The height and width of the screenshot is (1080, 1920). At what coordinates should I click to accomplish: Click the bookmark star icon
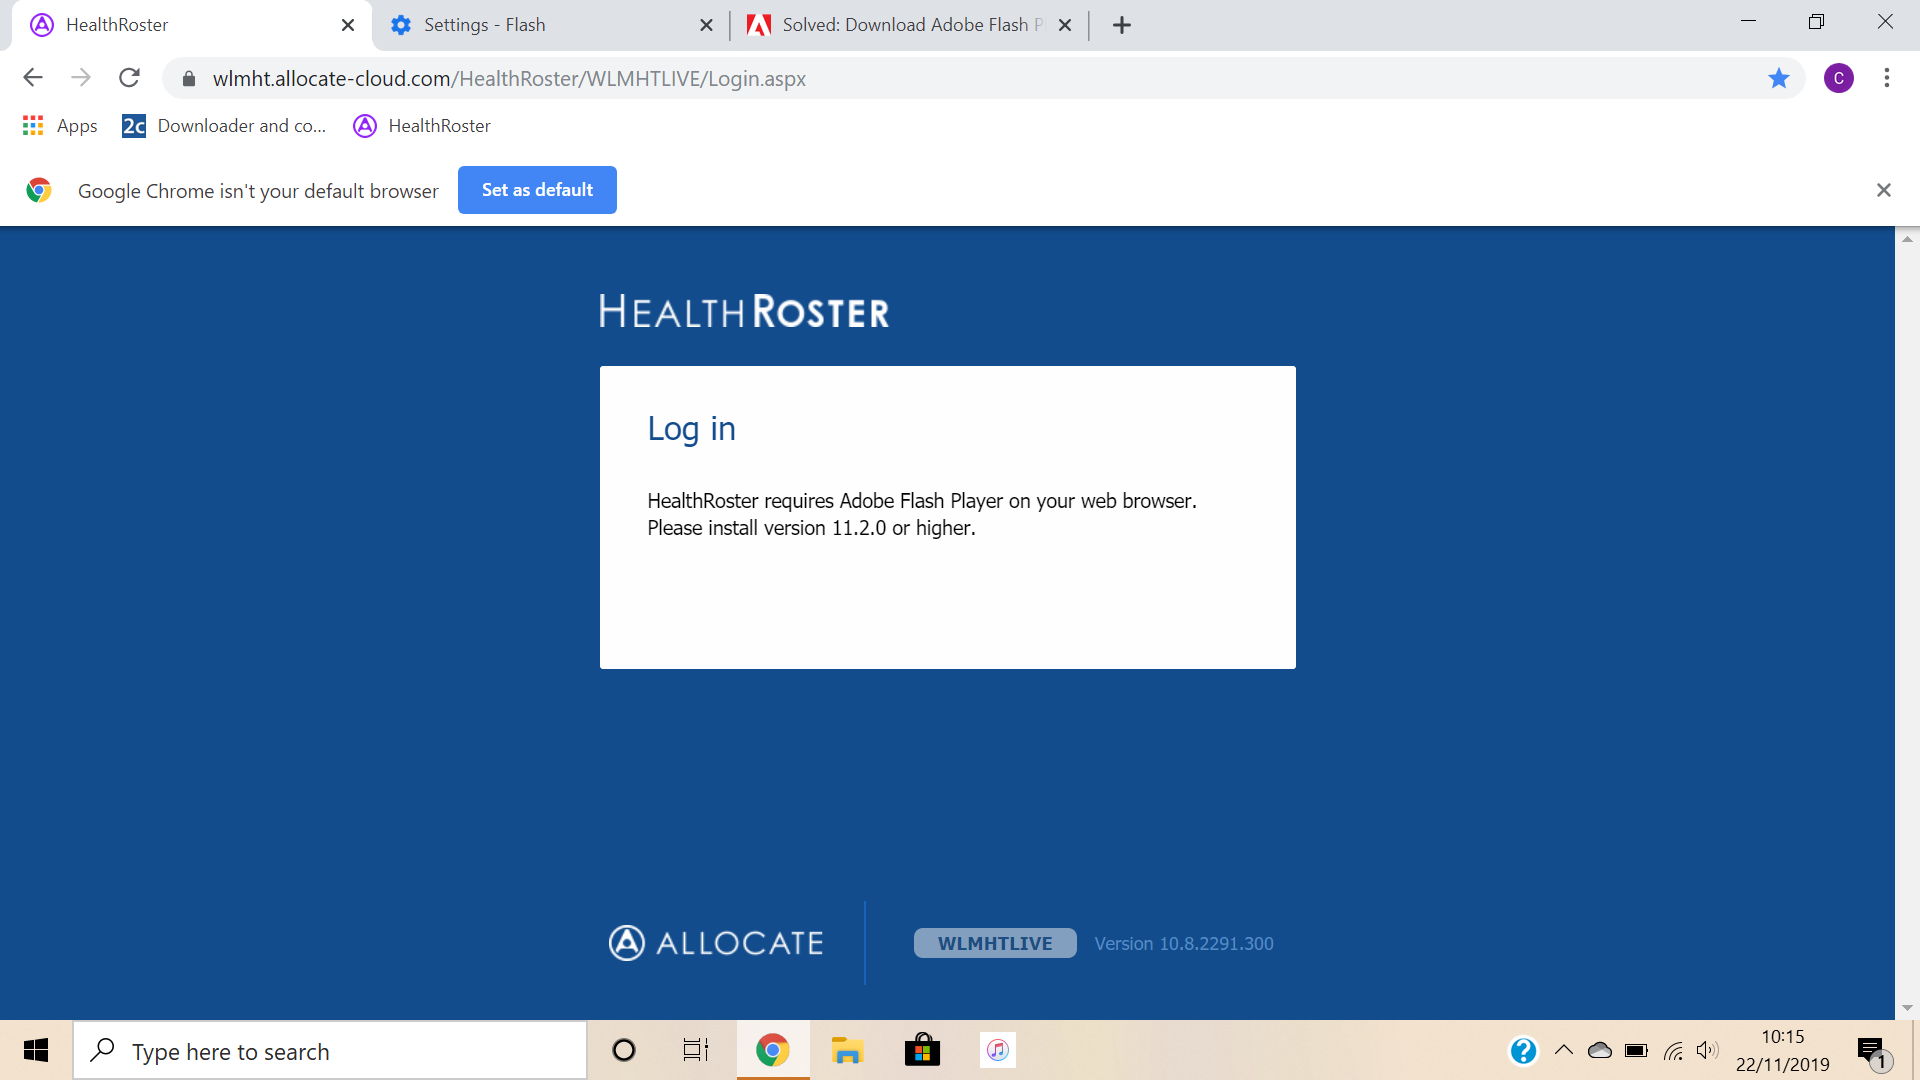1778,78
